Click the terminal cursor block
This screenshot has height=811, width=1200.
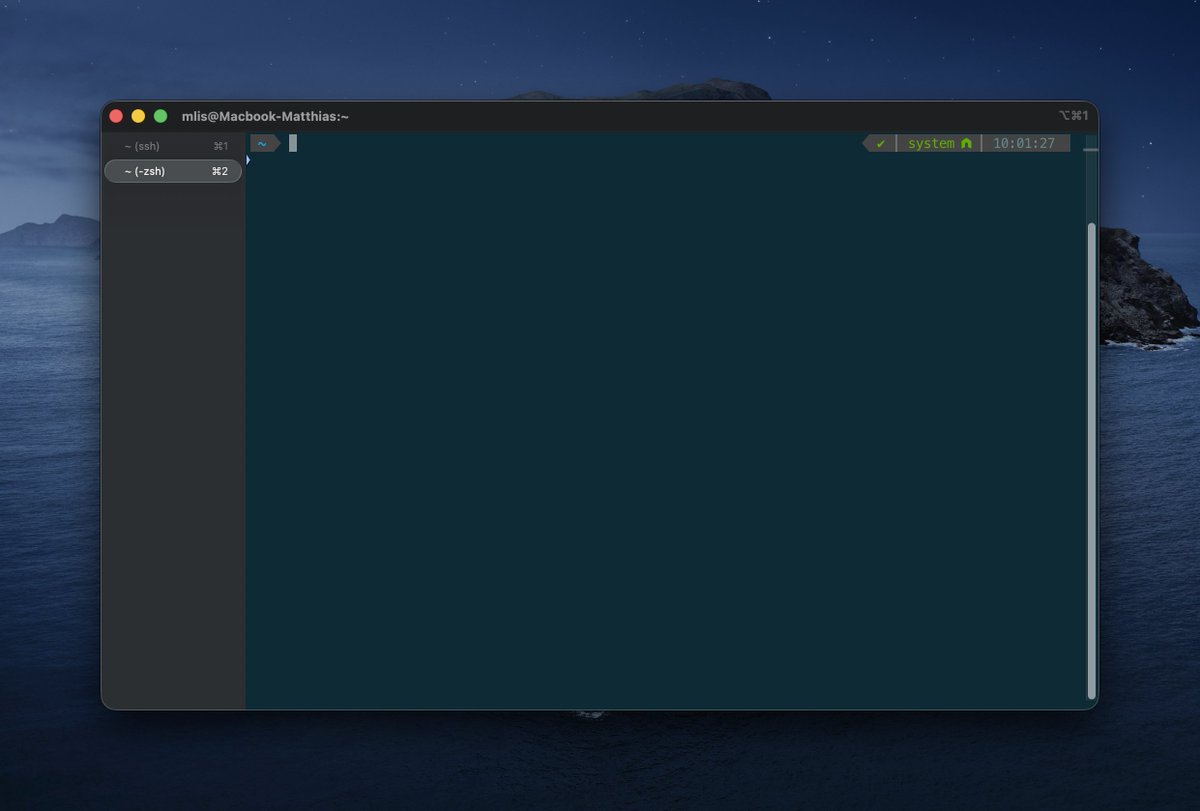293,143
